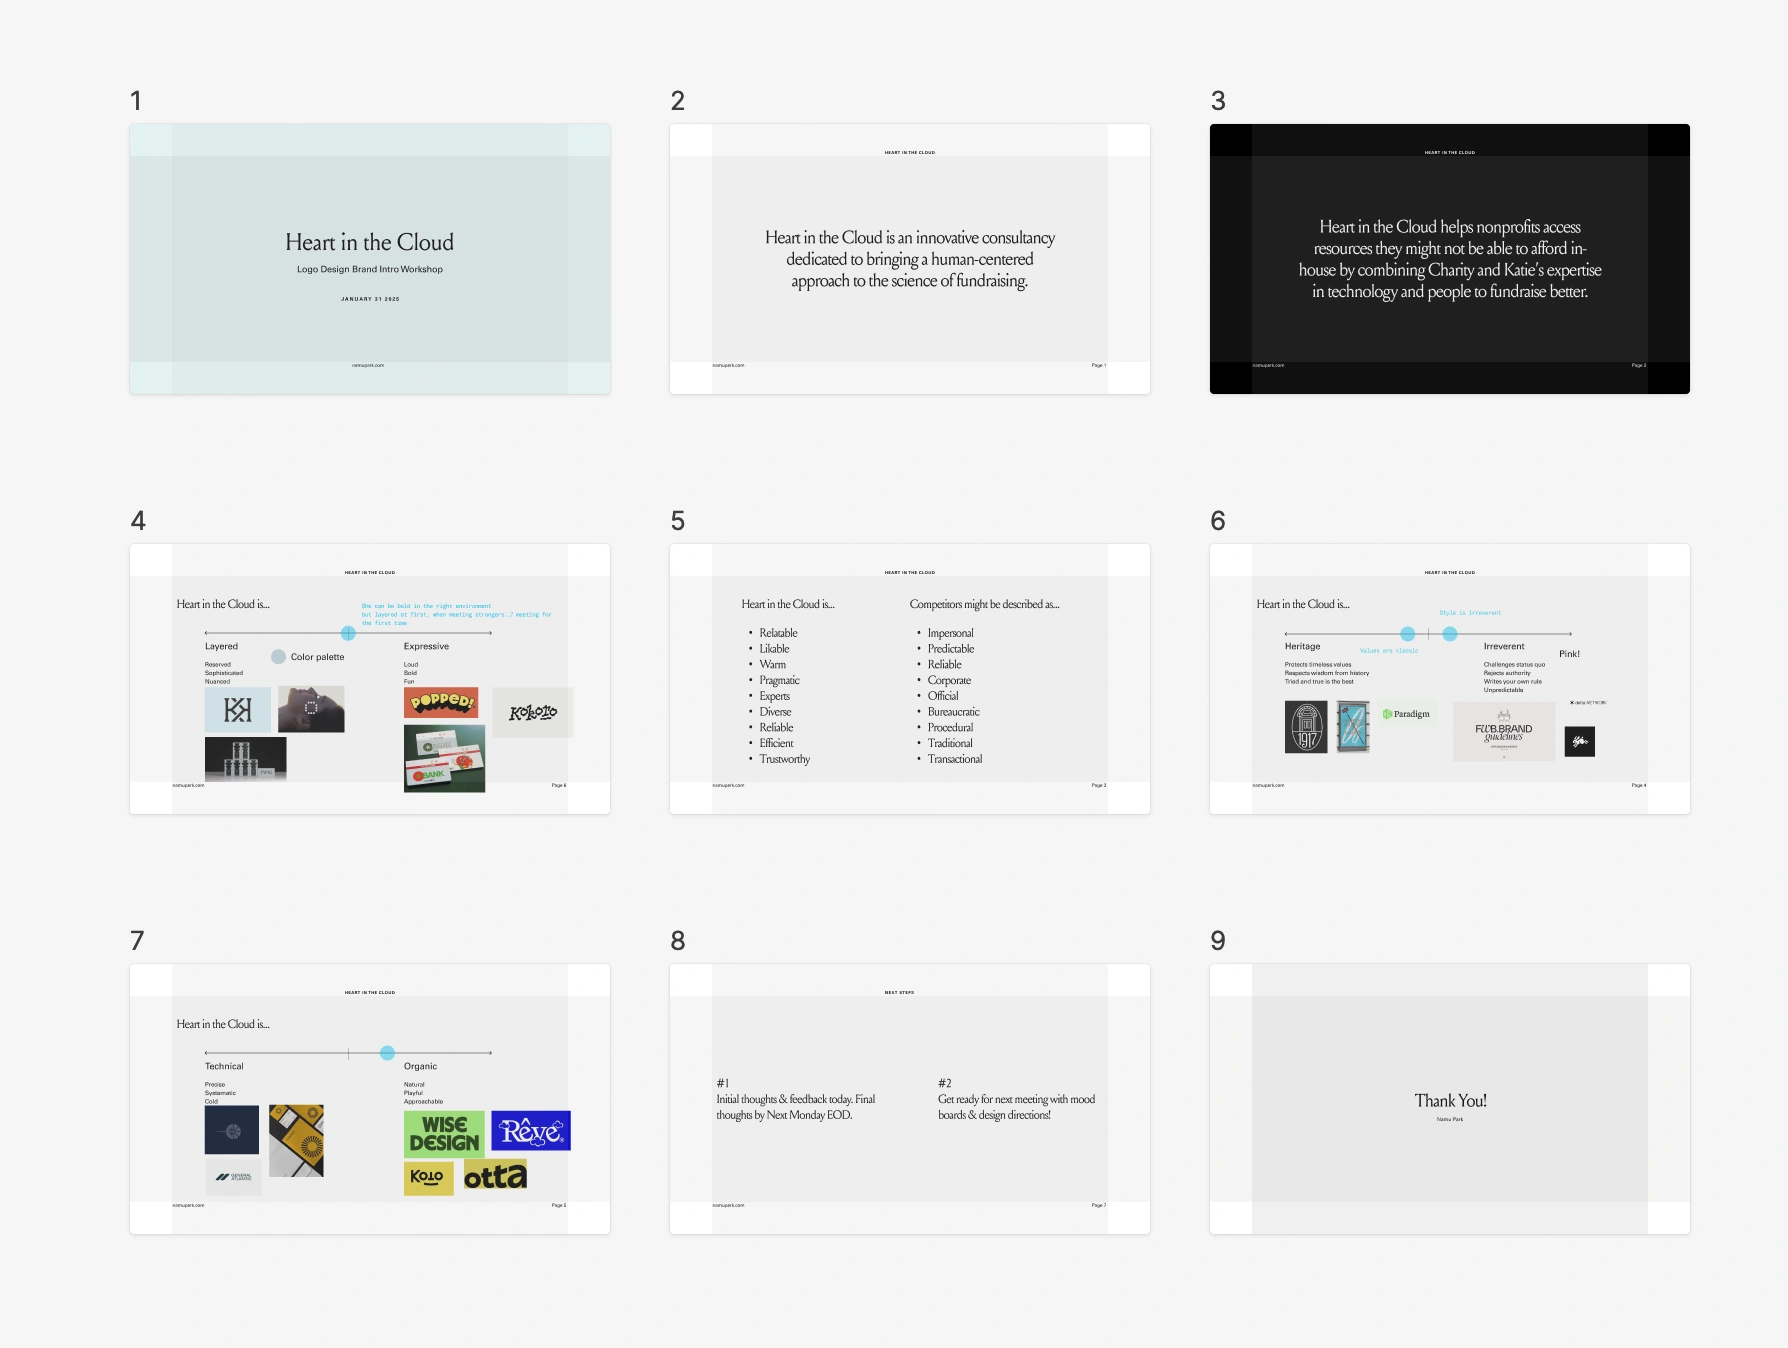The image size is (1788, 1348).
Task: Click the 'Color palette' circle swatch on slide 4
Action: [279, 657]
